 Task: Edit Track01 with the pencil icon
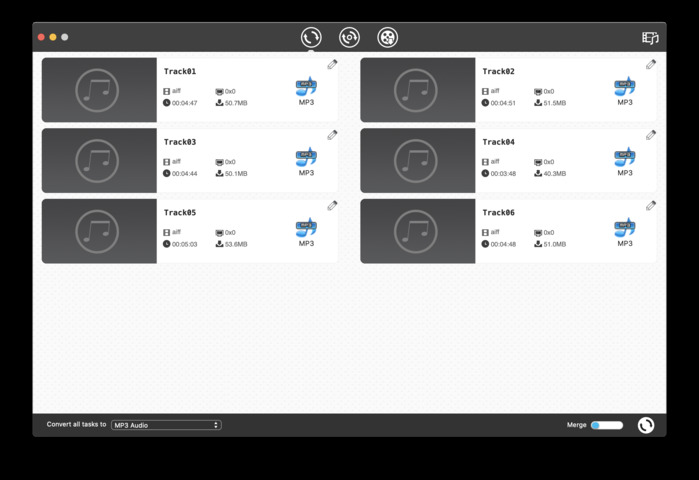332,65
